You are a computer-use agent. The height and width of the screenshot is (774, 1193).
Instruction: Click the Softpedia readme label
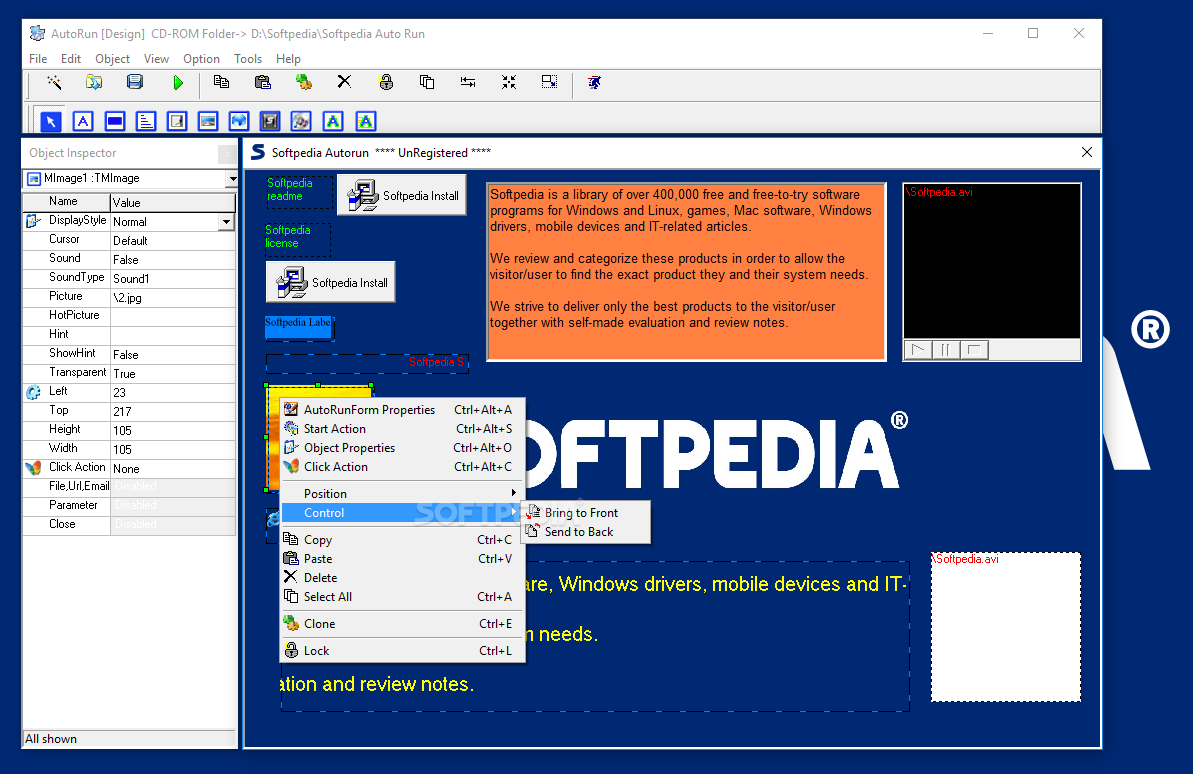point(298,190)
